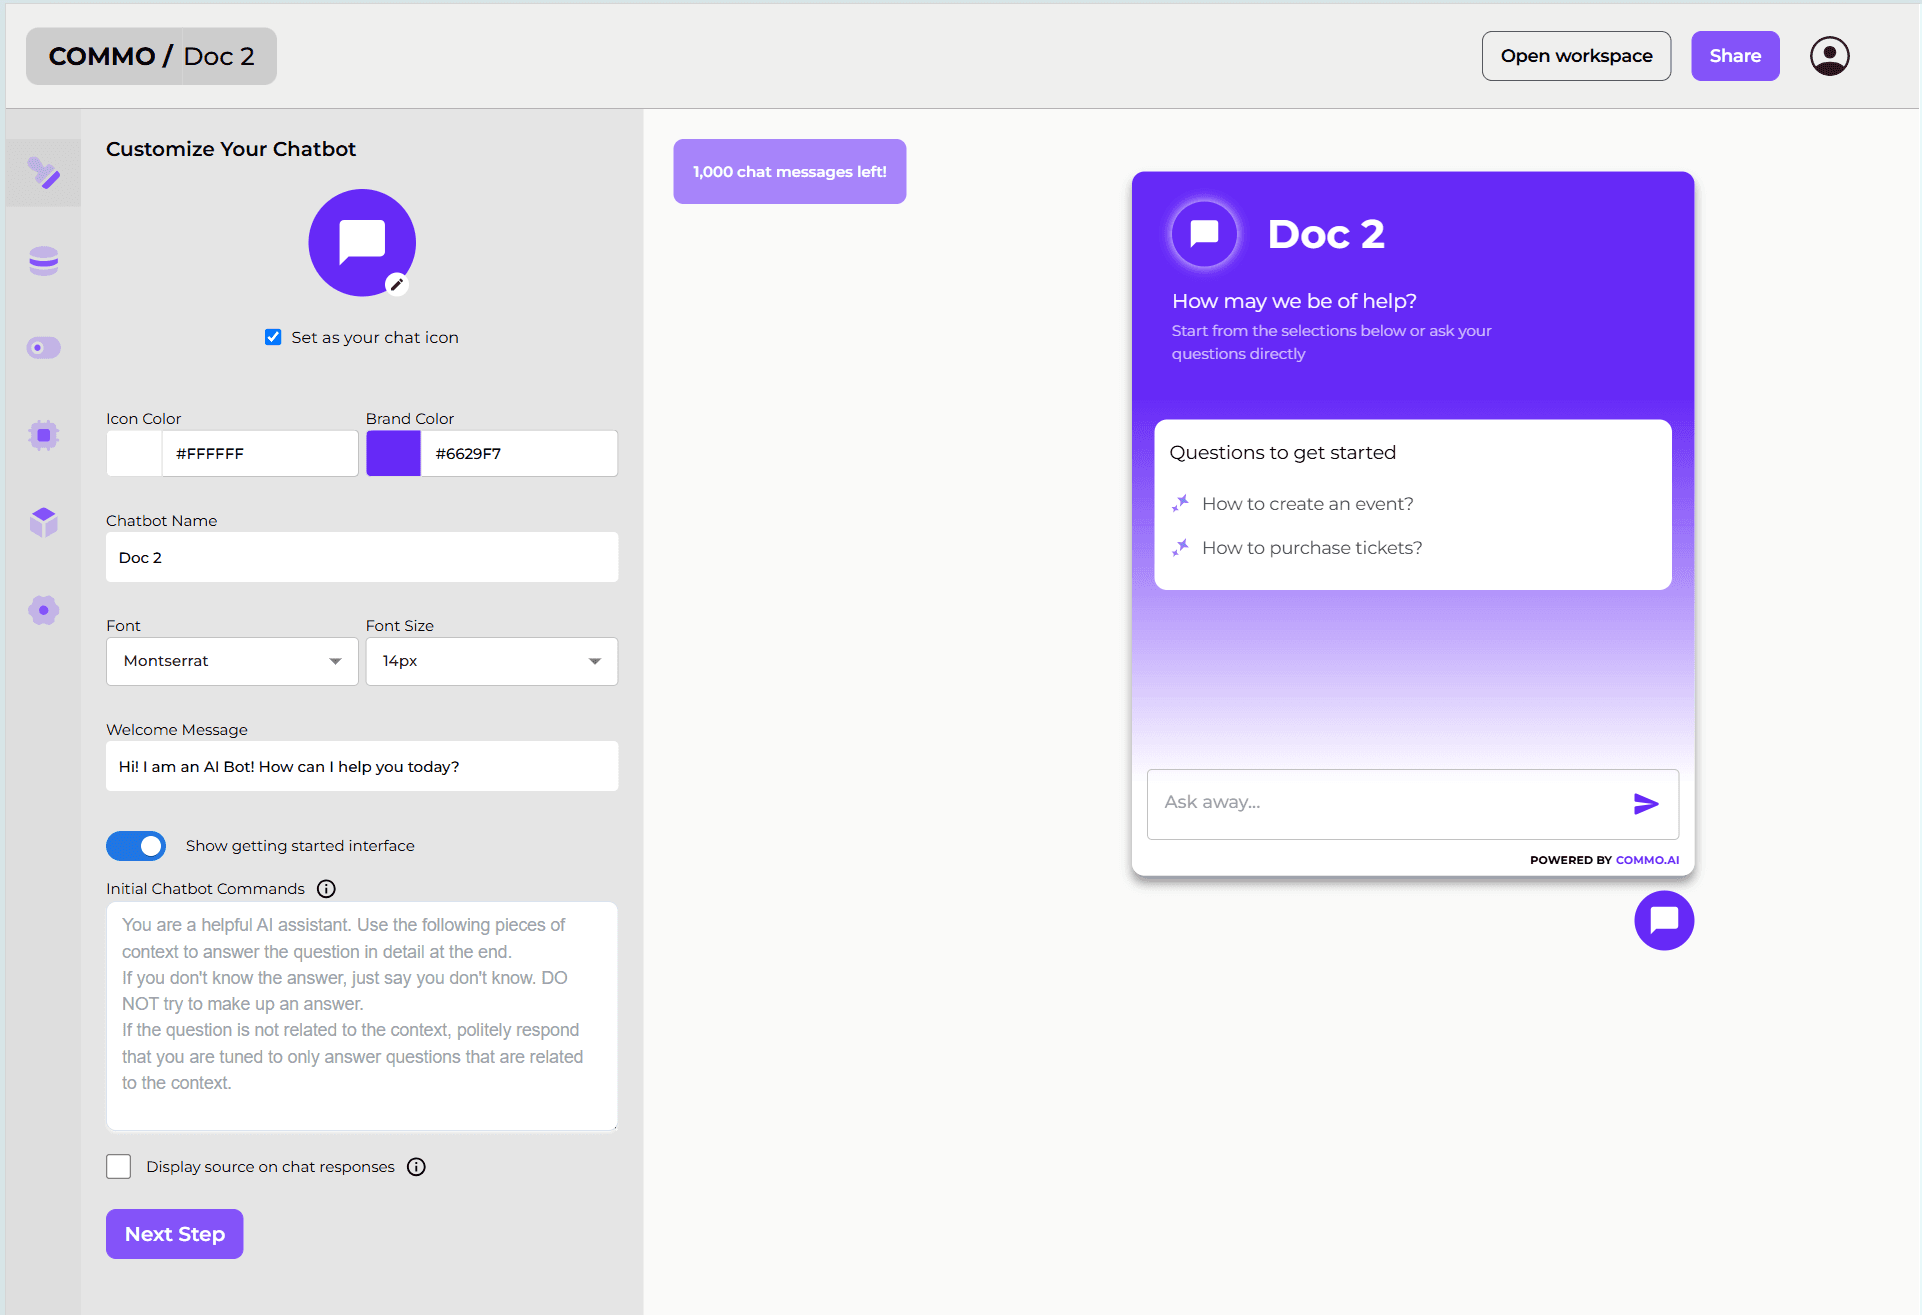Open the flower-shaped settings sidebar icon
Viewport: 1922px width, 1315px height.
(43, 610)
